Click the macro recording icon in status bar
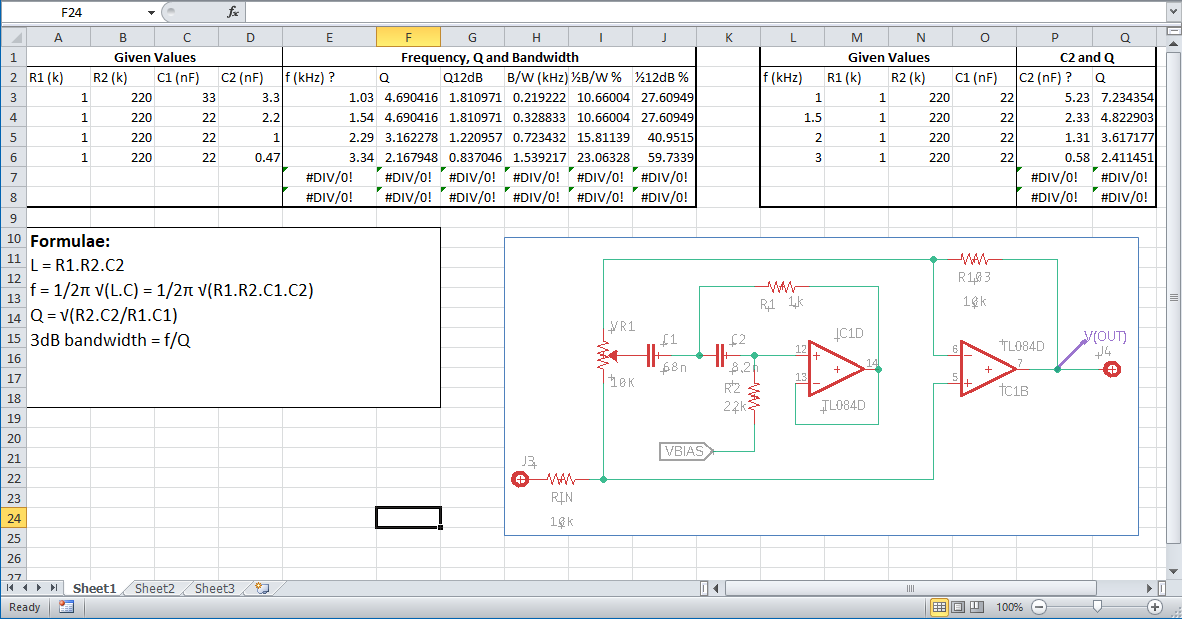 pyautogui.click(x=66, y=607)
